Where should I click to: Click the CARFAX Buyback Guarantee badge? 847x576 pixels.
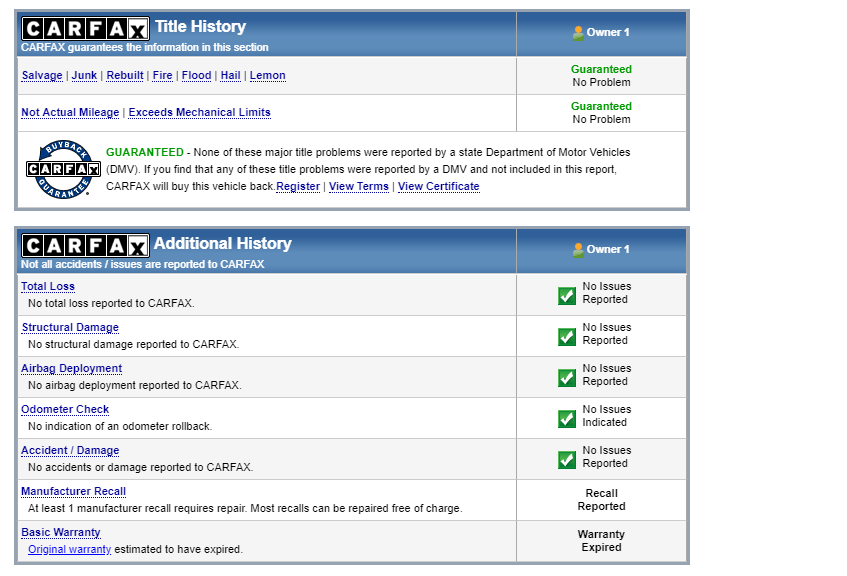click(x=63, y=169)
